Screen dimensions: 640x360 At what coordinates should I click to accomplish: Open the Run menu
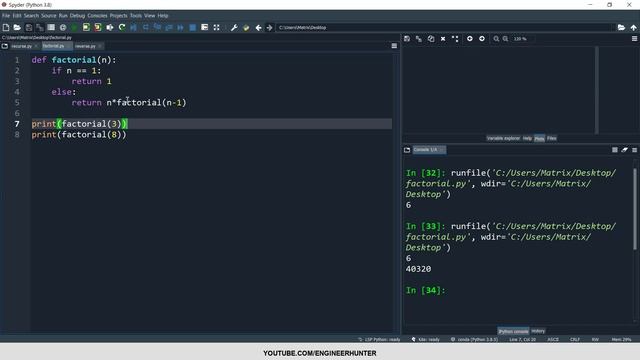[63, 16]
